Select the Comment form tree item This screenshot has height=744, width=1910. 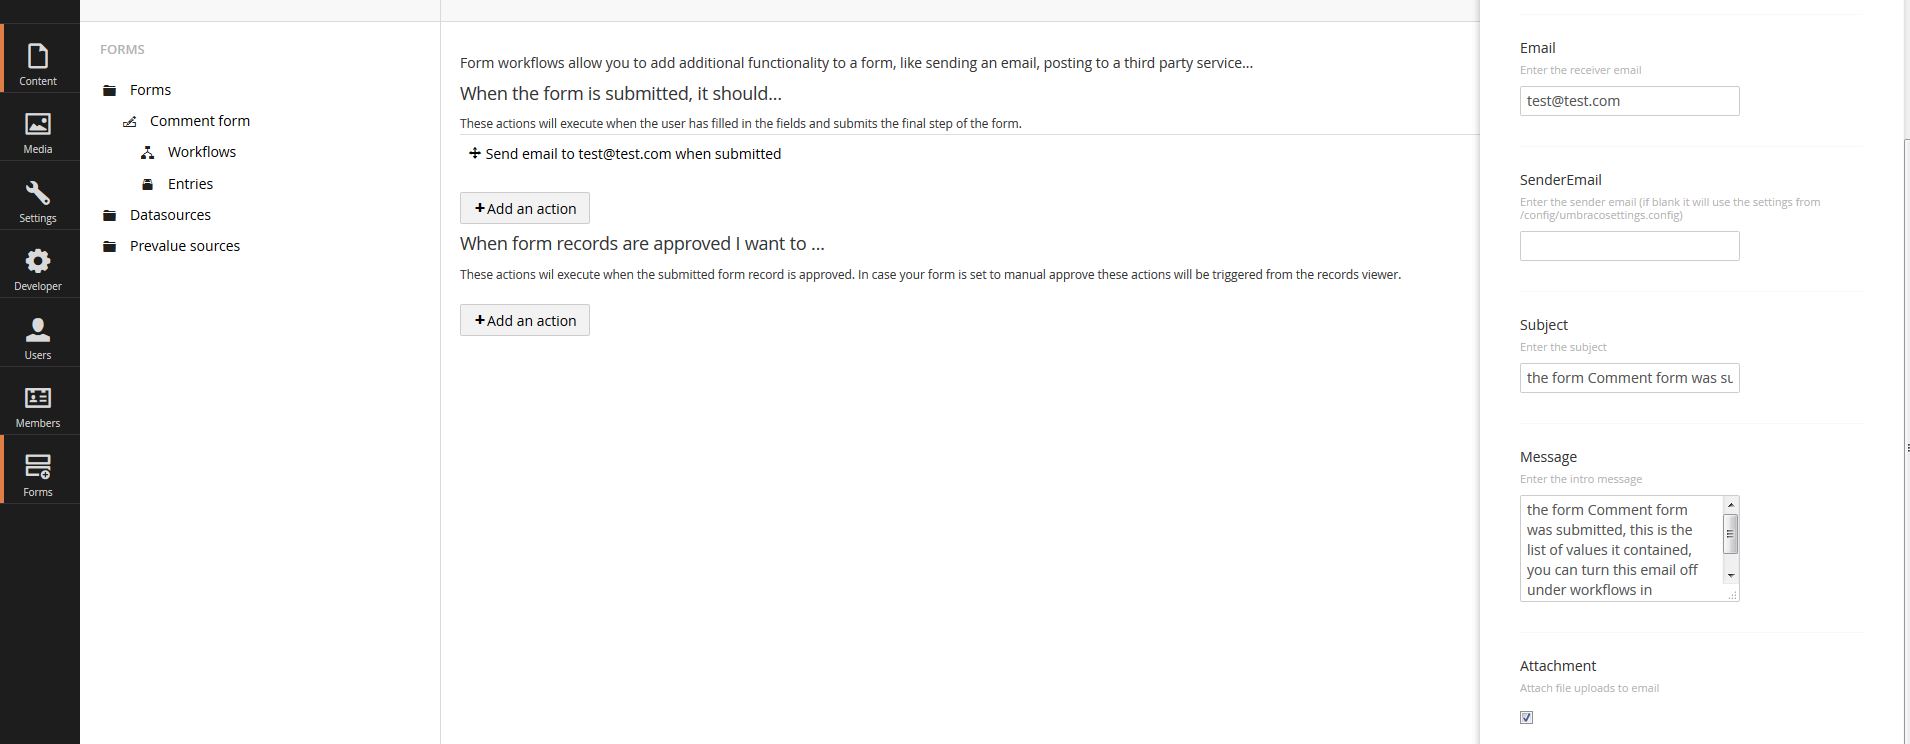[200, 121]
